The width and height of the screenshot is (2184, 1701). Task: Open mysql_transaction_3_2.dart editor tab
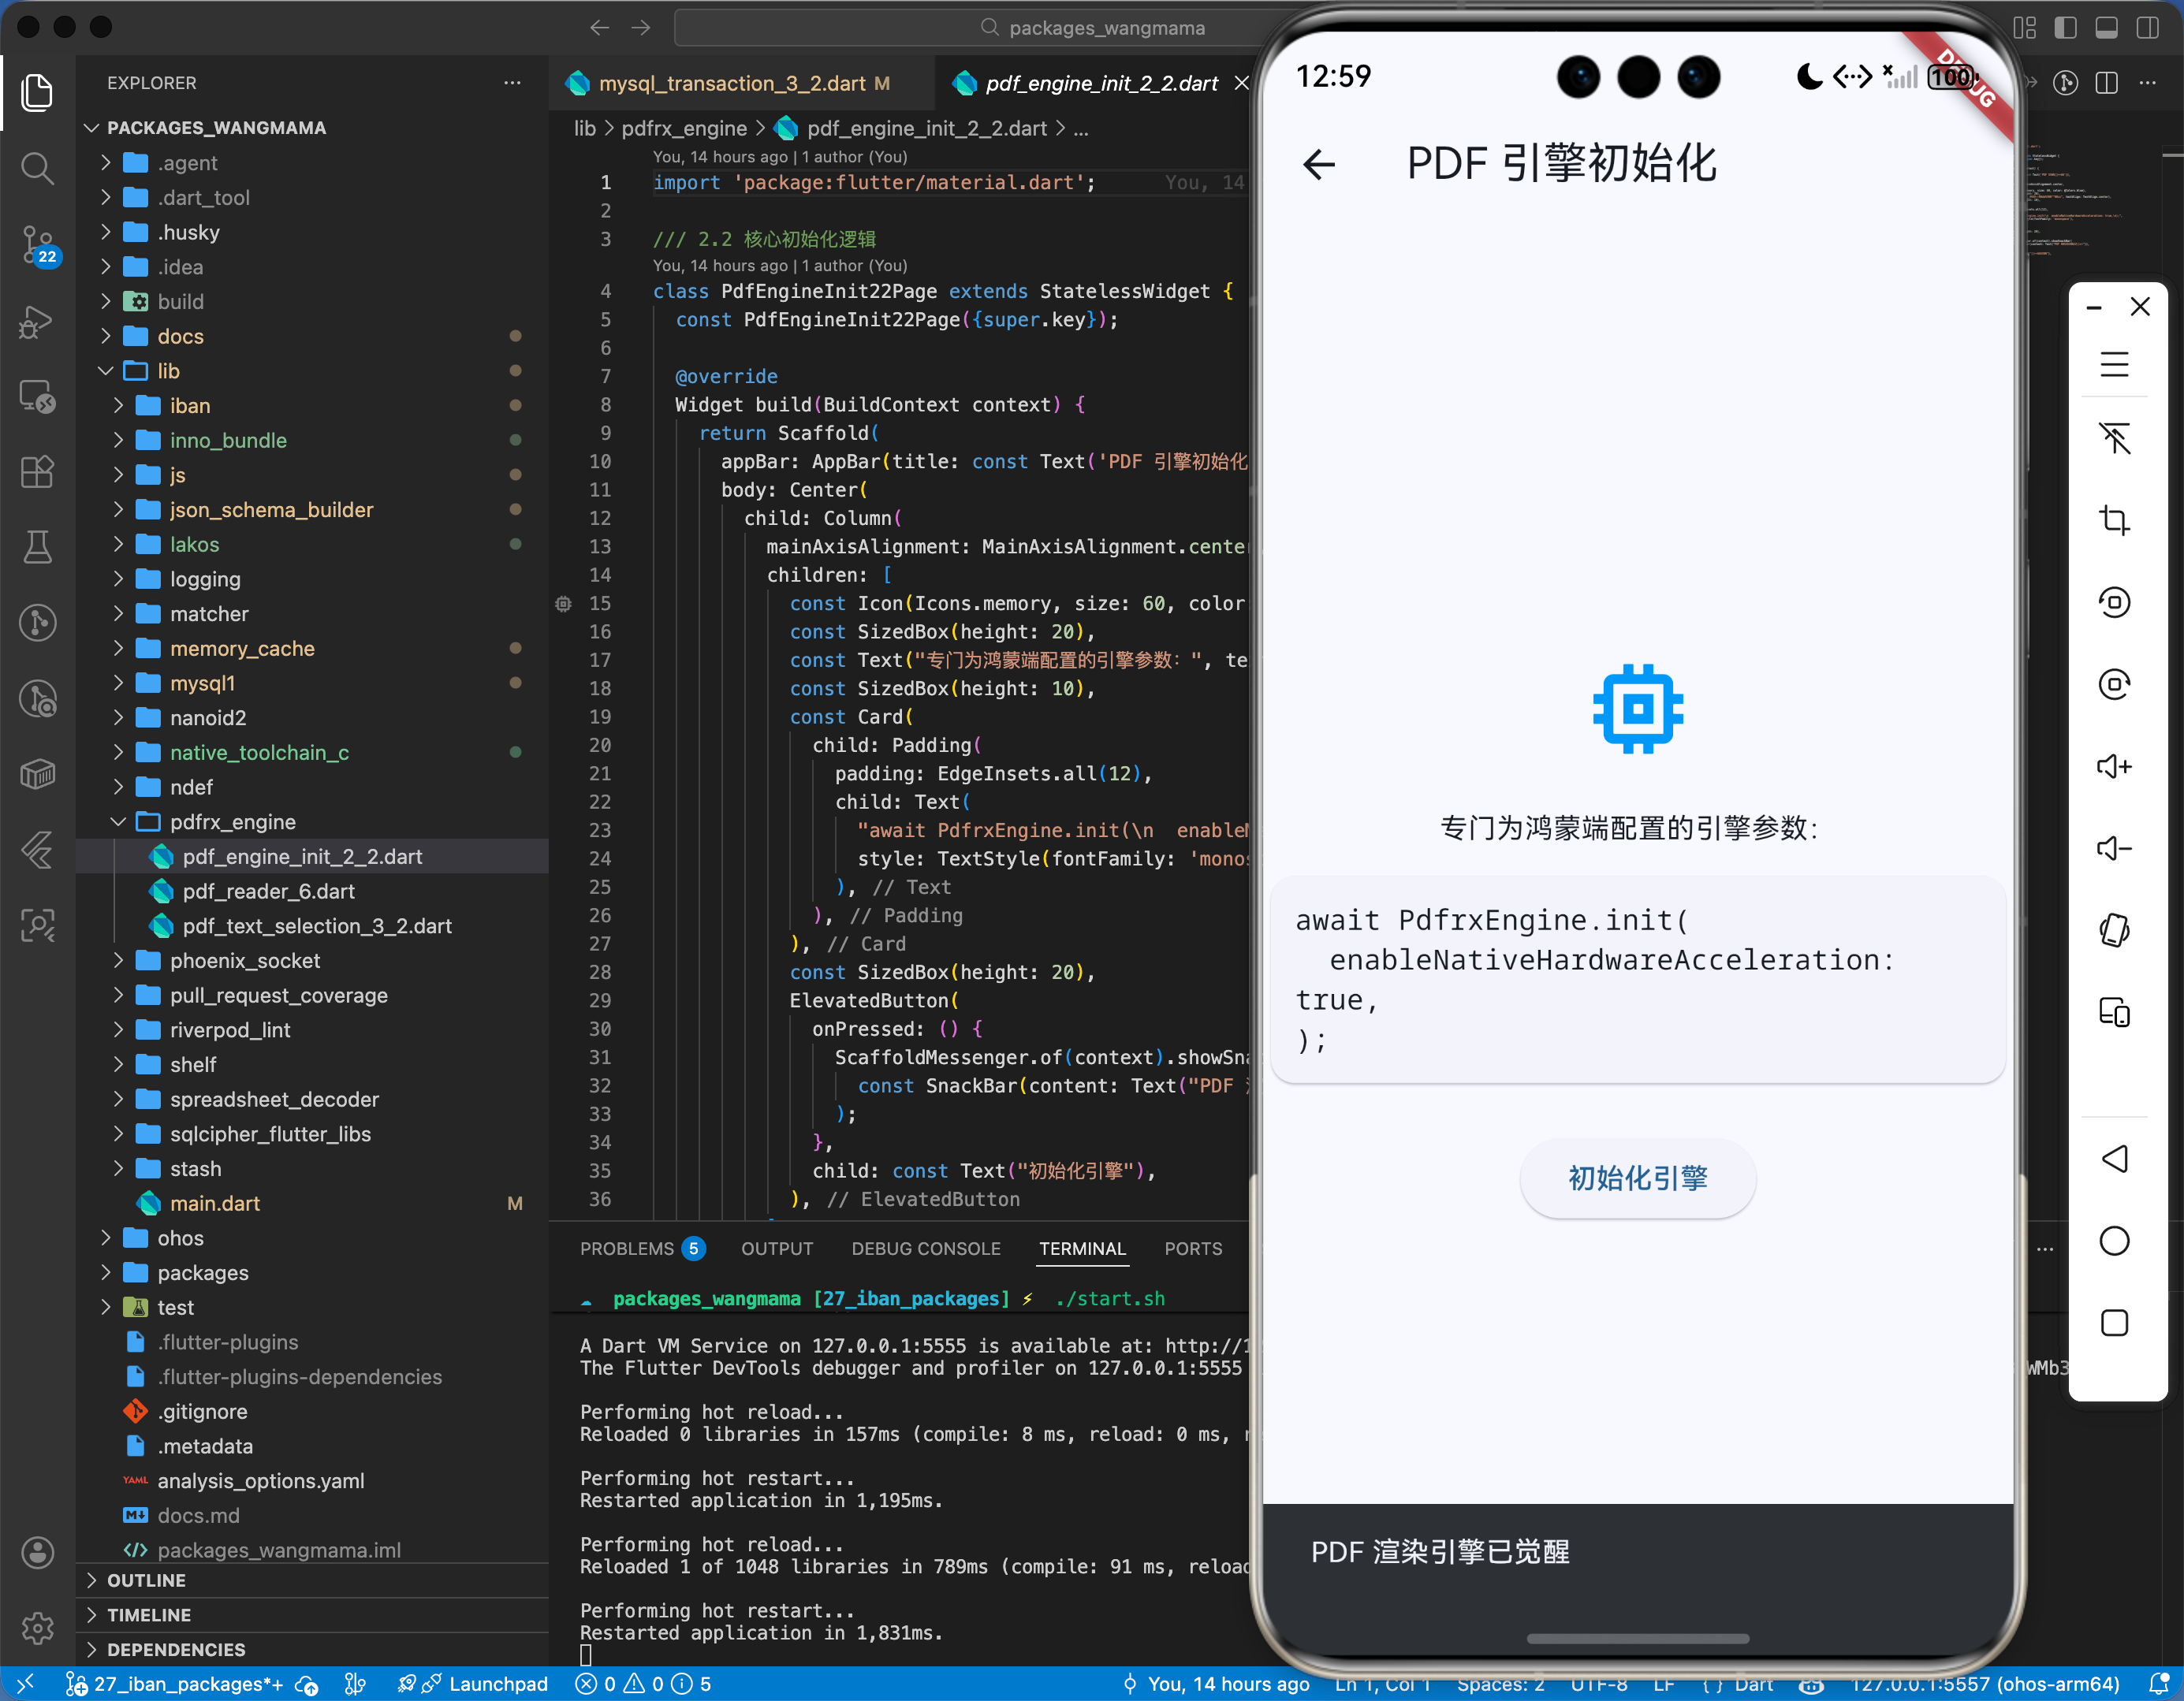731,84
